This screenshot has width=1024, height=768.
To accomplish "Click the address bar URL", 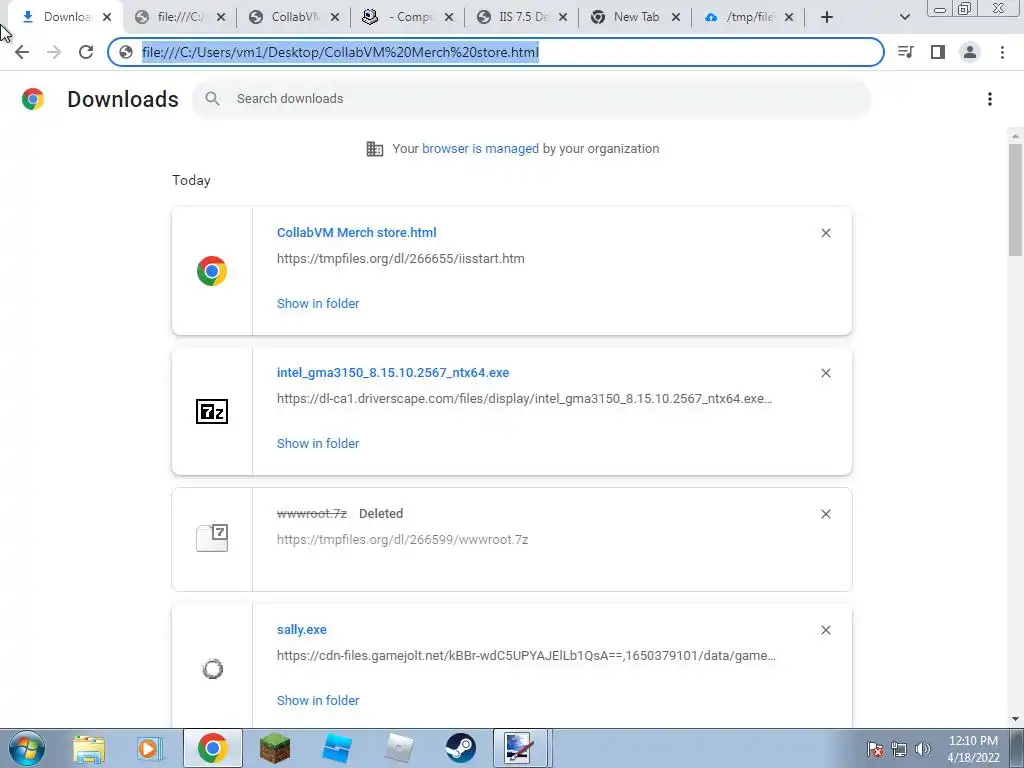I will pyautogui.click(x=340, y=52).
